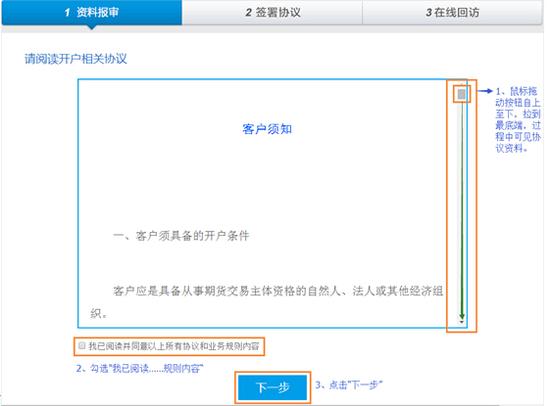This screenshot has height=406, width=550.
Task: Click the 请阅读开户相关协议 heading
Action: tap(76, 59)
